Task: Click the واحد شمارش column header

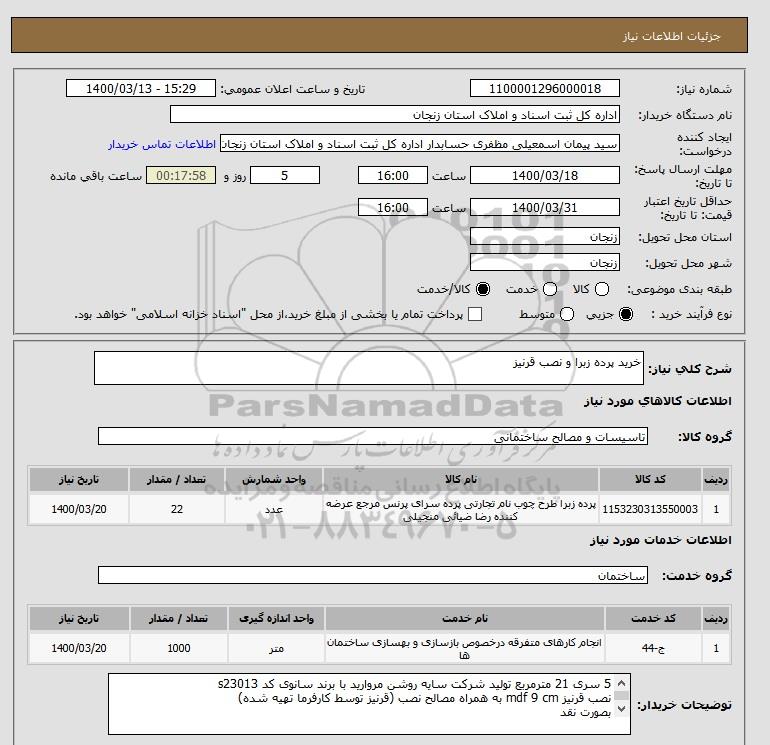Action: [274, 479]
